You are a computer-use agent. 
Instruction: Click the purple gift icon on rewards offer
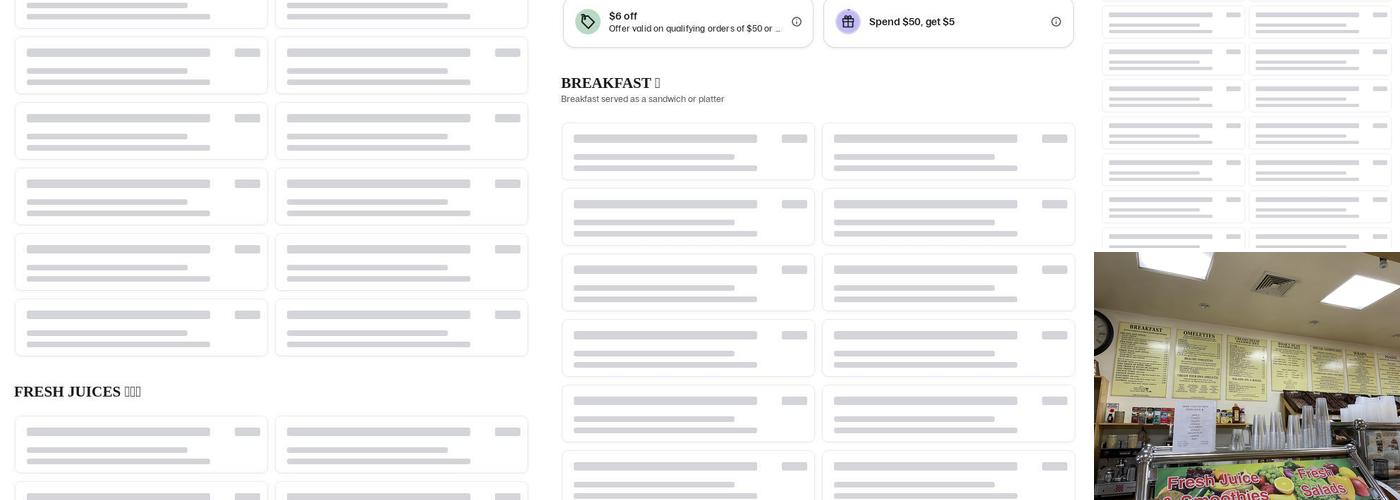848,21
